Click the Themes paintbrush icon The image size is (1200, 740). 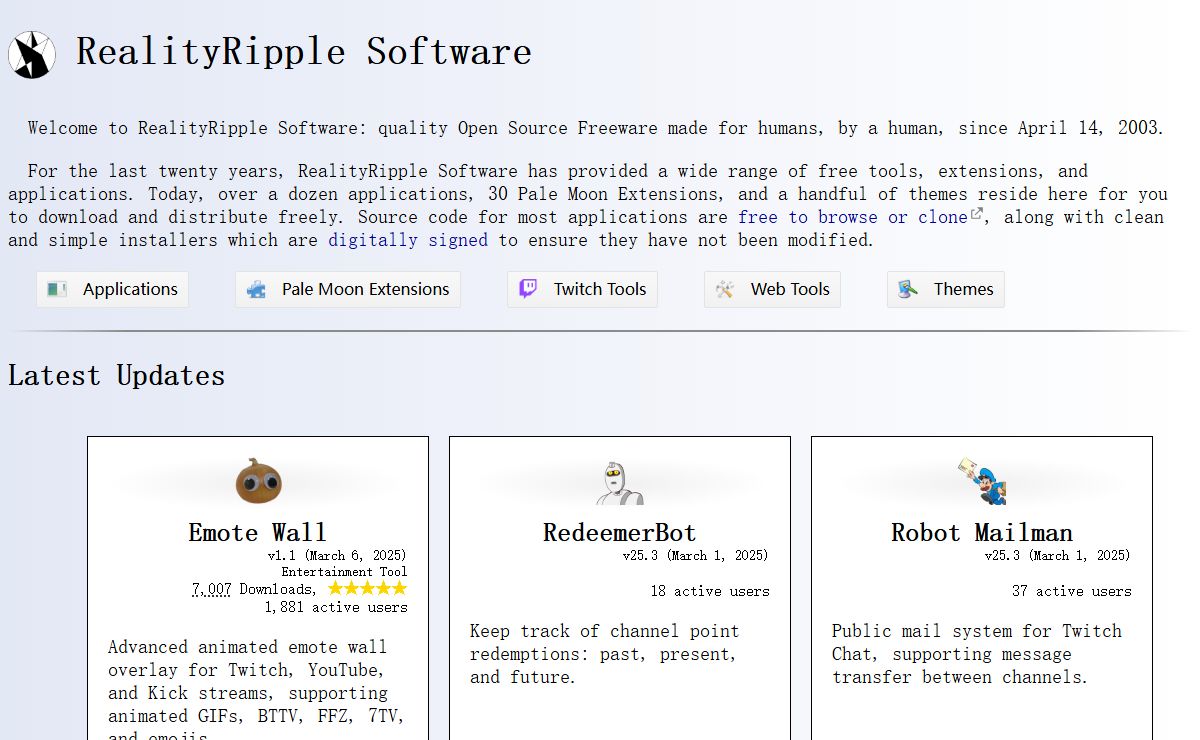(x=908, y=289)
